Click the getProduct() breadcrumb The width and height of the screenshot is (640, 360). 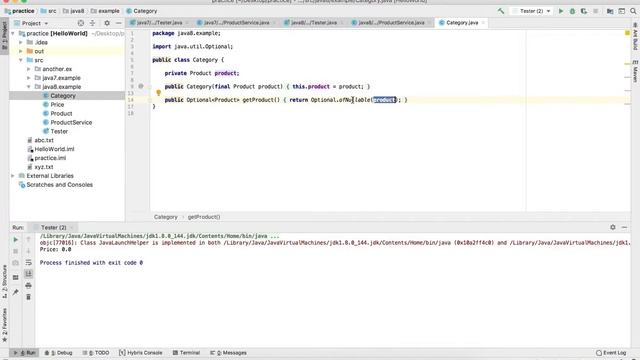[x=204, y=217]
